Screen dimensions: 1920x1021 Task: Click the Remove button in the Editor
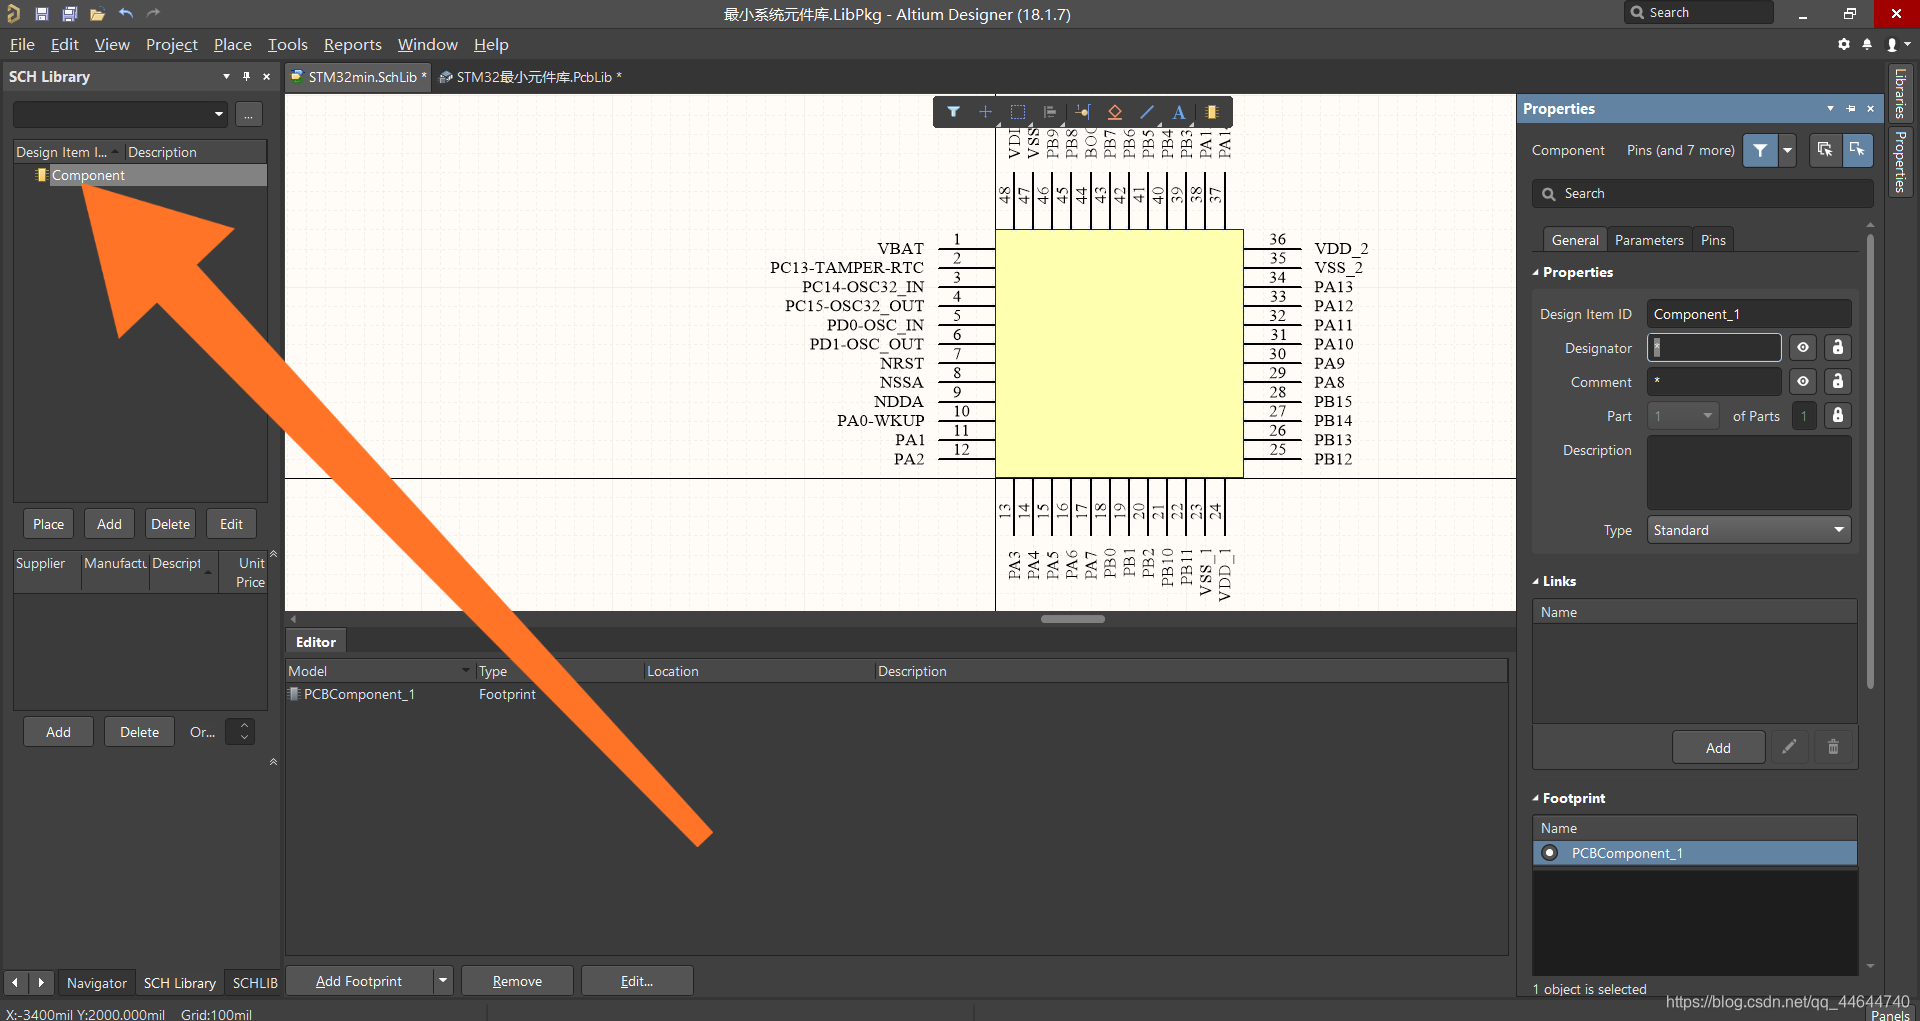[x=517, y=981]
